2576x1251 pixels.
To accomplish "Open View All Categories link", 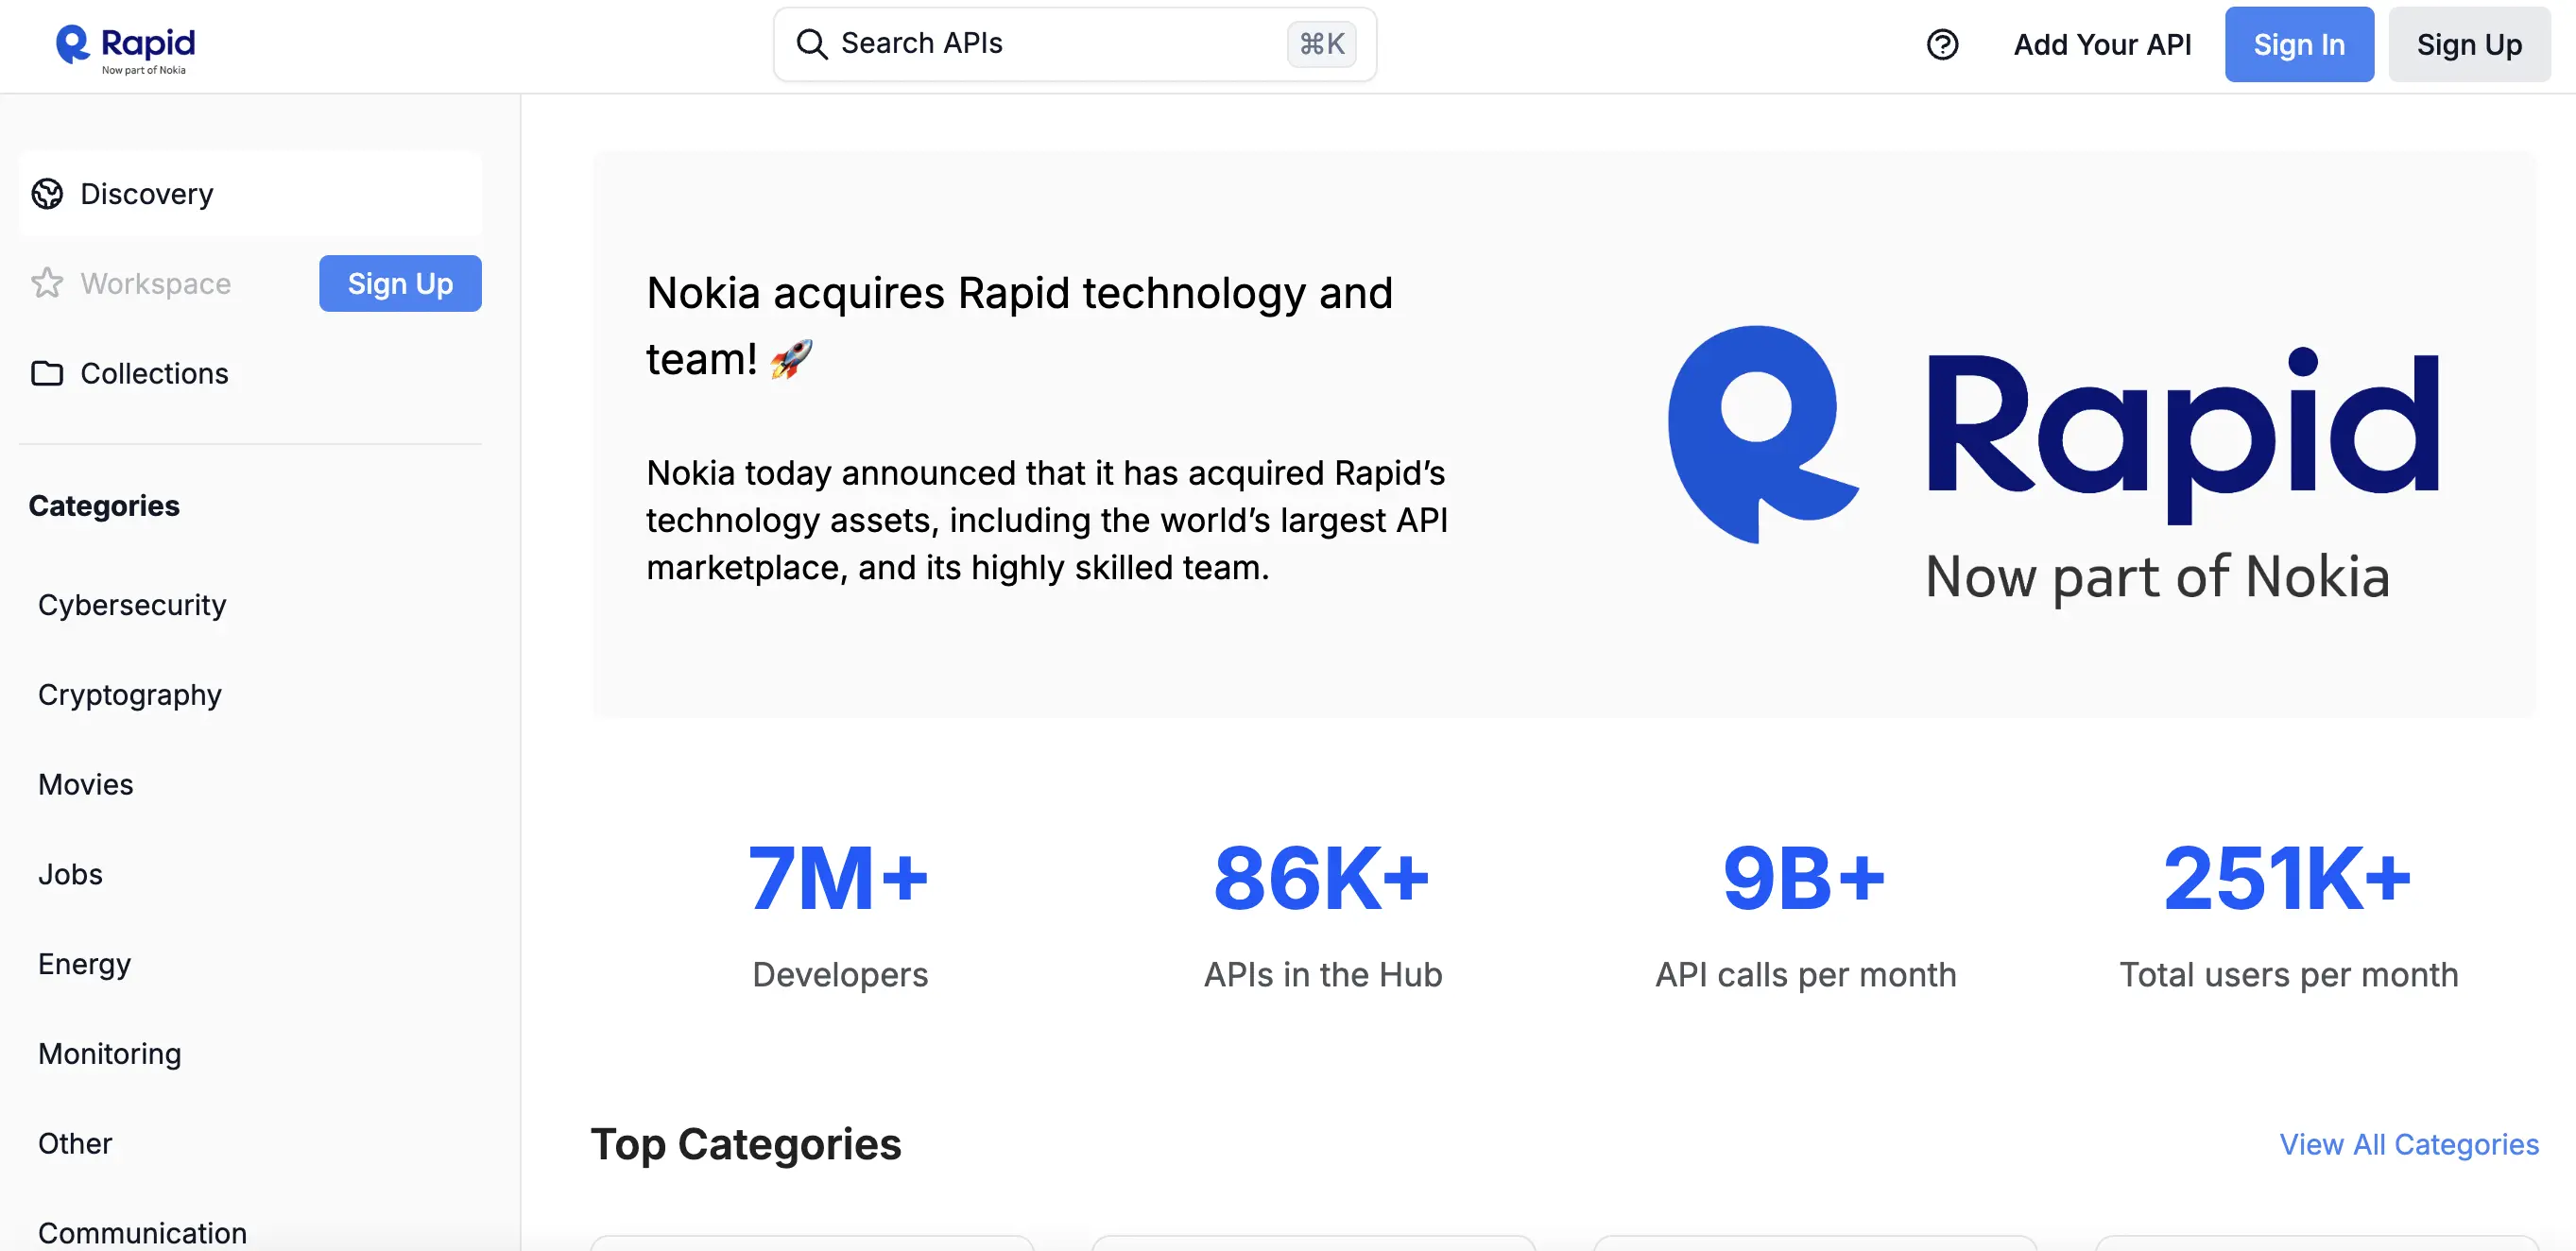I will coord(2408,1144).
